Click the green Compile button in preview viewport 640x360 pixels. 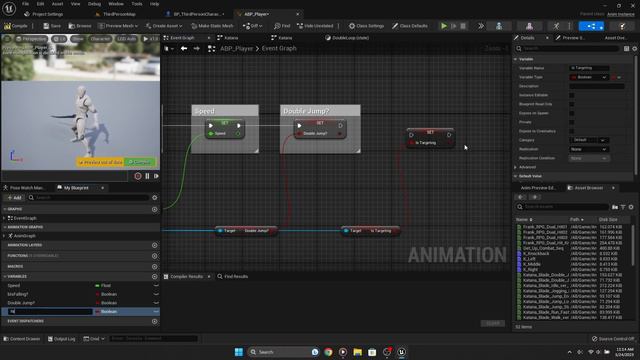point(140,162)
